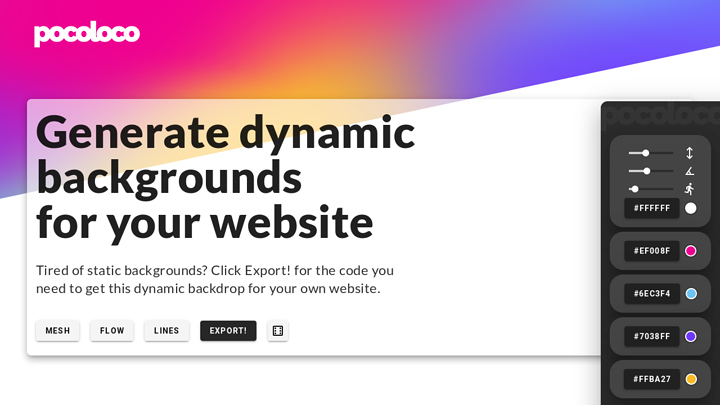Switch to FLOW background style

[112, 331]
